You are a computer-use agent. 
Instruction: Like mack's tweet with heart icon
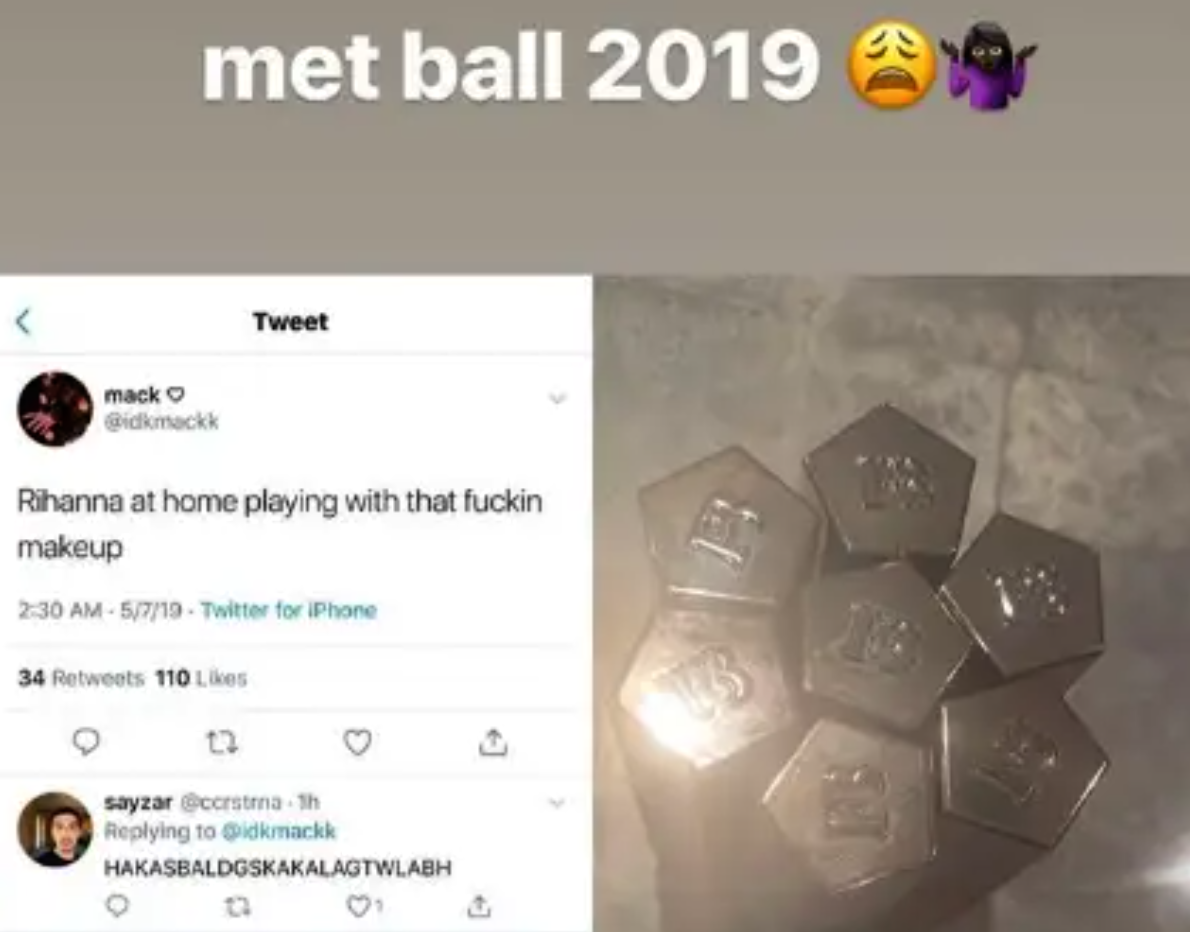(357, 742)
